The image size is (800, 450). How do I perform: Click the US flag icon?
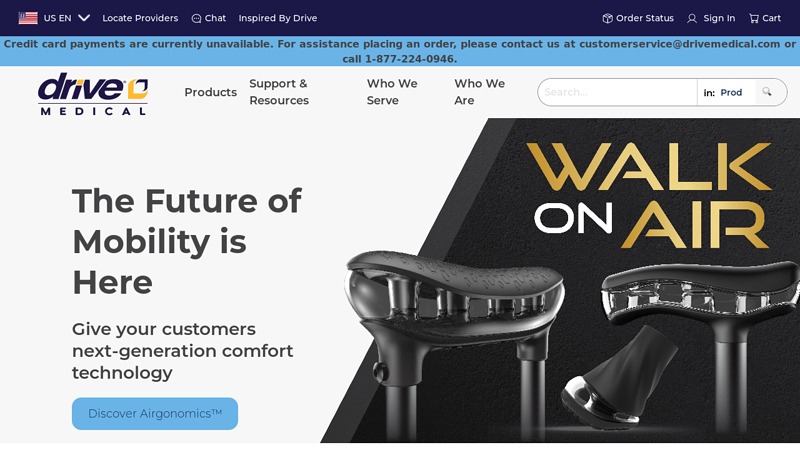(x=28, y=18)
